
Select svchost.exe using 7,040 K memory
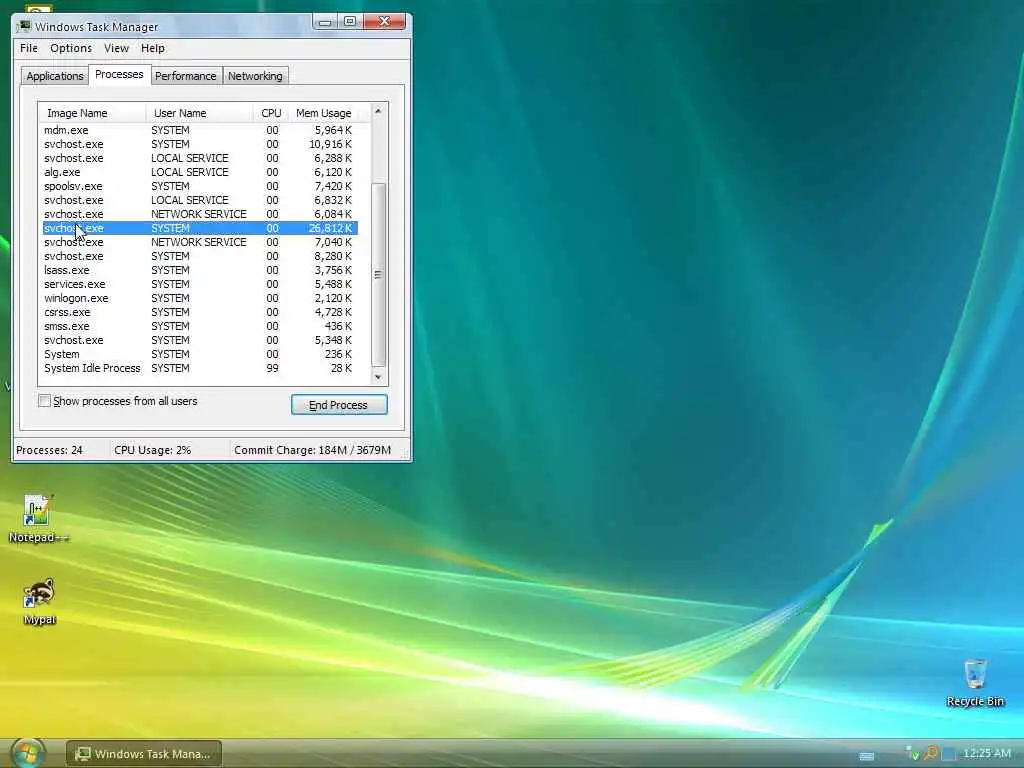[x=200, y=242]
